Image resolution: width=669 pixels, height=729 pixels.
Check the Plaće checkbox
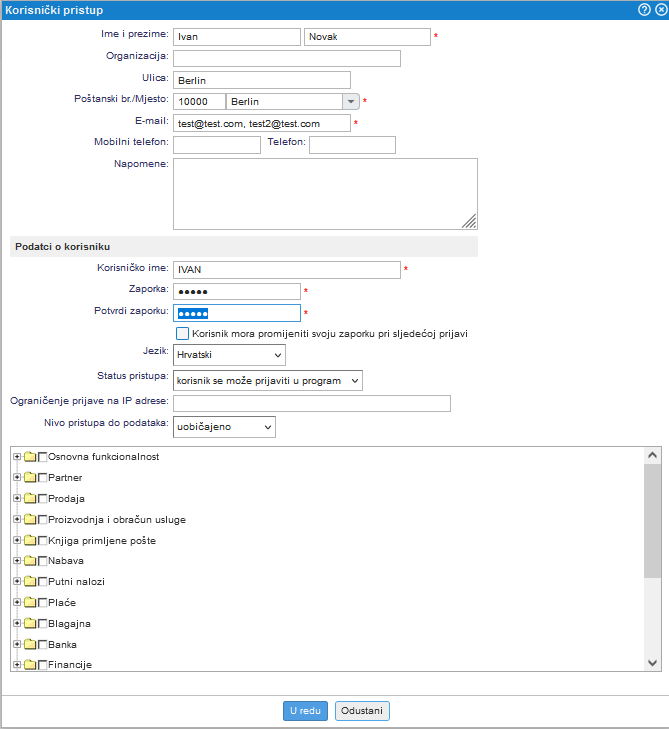[42, 603]
